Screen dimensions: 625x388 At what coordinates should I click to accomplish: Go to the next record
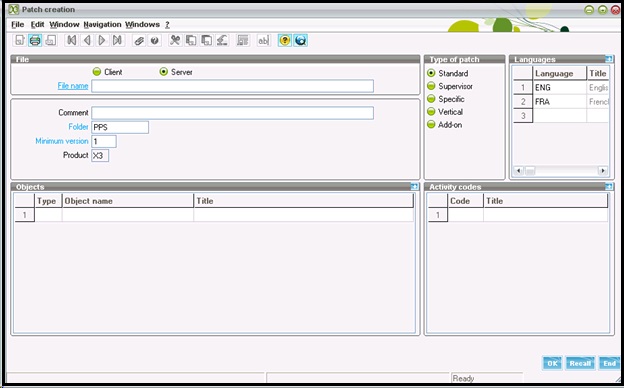102,40
